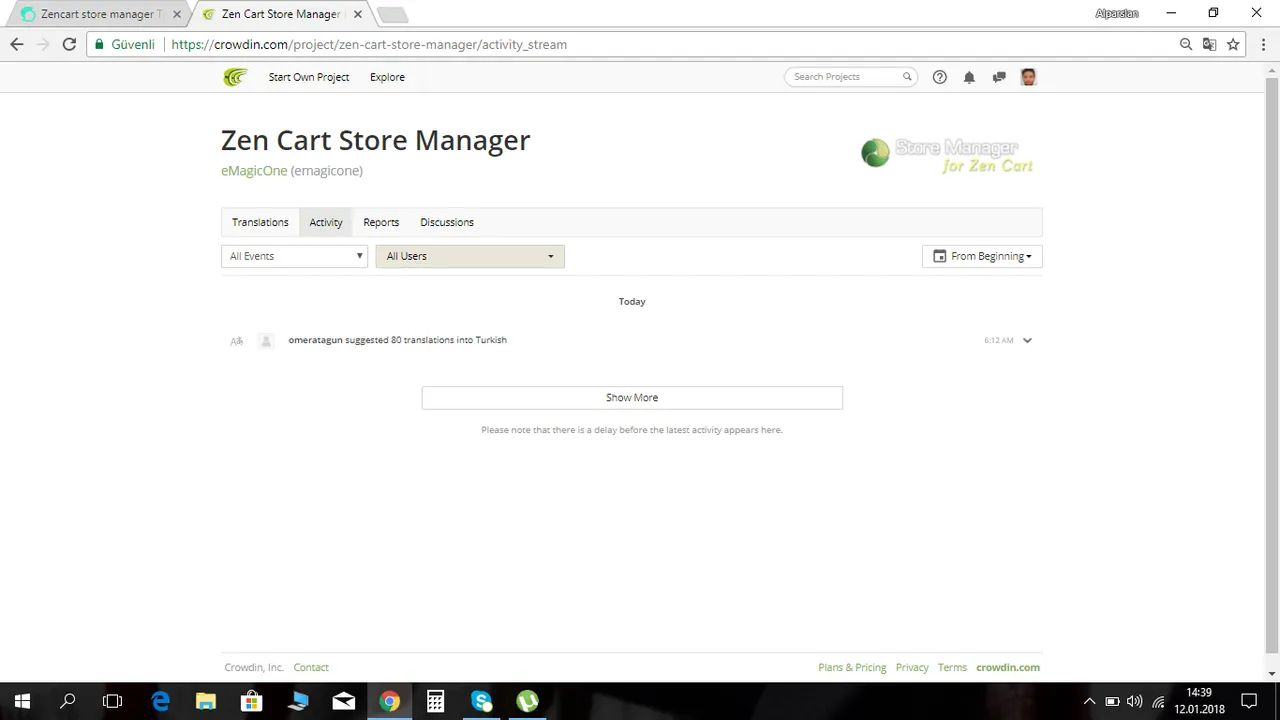Click the Google Translate icon in address bar

(1209, 44)
